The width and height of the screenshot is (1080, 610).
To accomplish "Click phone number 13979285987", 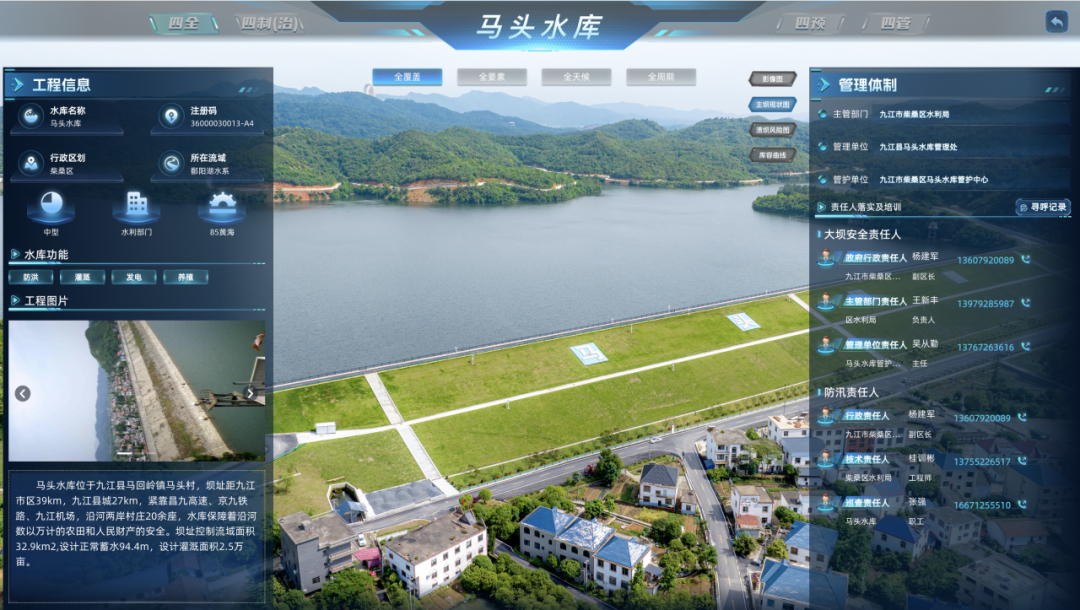I will [x=986, y=304].
